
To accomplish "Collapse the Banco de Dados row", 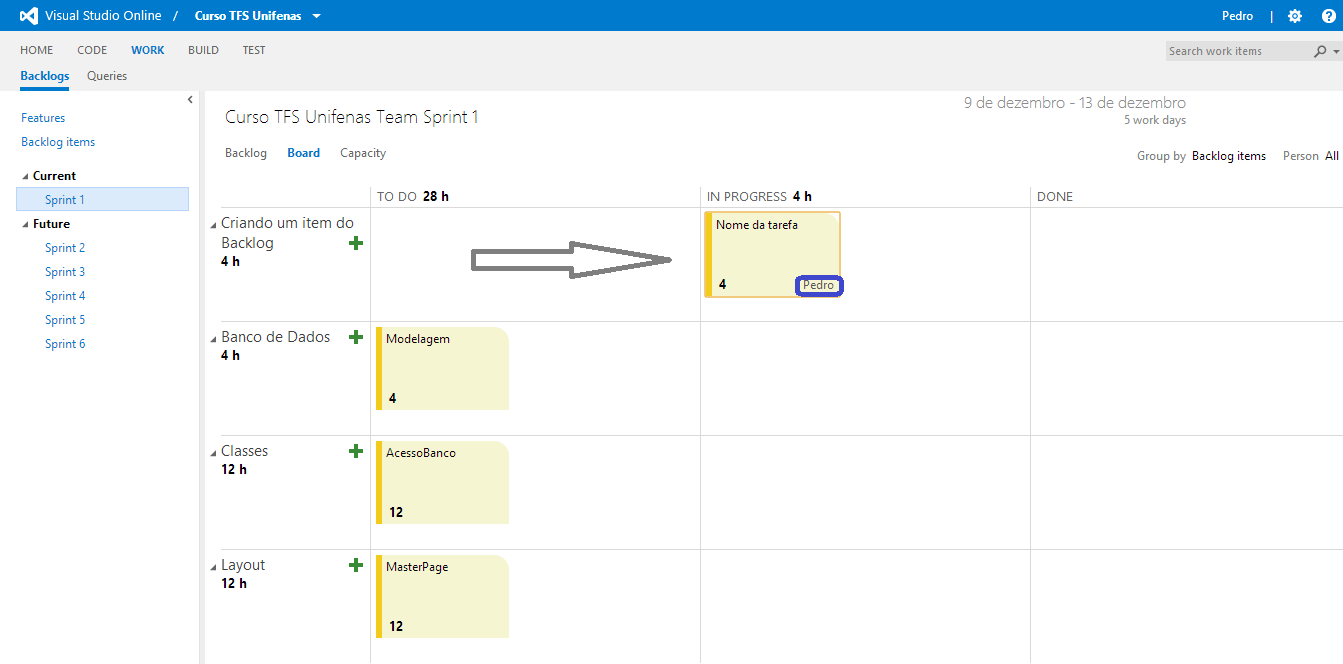I will coord(213,339).
